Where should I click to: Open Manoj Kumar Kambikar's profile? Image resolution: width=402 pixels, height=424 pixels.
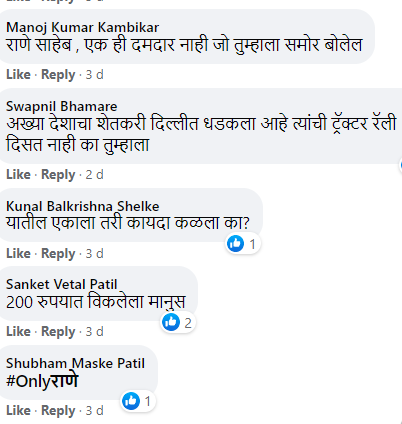pyautogui.click(x=82, y=28)
